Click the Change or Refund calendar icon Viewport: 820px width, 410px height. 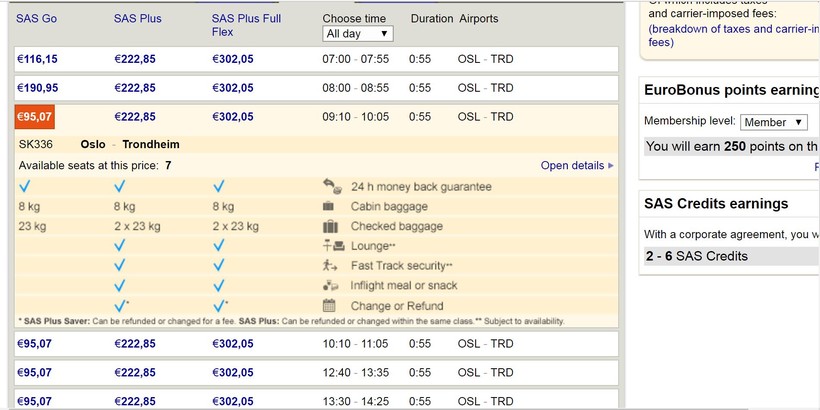click(x=329, y=305)
